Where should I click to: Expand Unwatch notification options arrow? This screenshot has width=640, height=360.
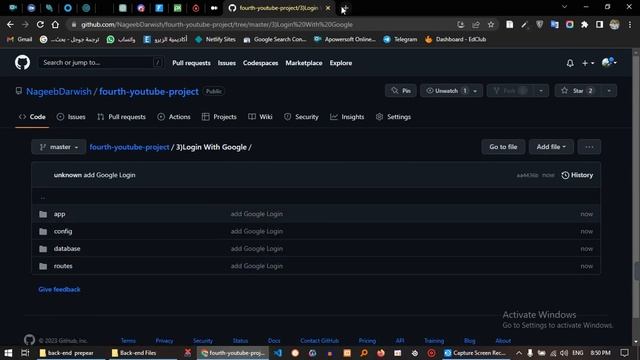click(476, 91)
